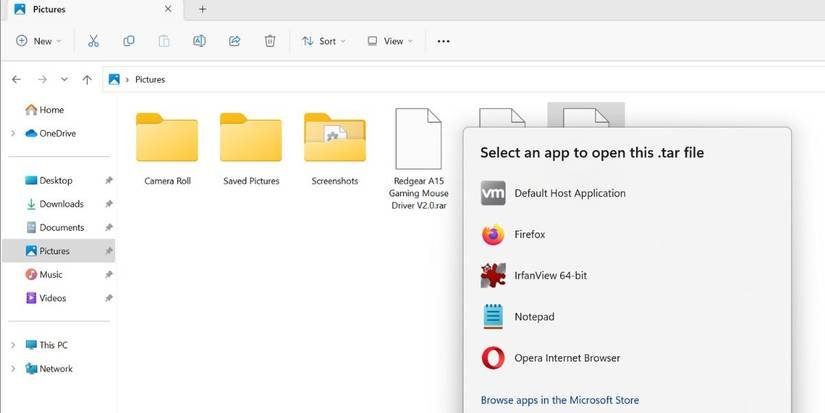Select Opera Internet Browser option

[x=566, y=358]
